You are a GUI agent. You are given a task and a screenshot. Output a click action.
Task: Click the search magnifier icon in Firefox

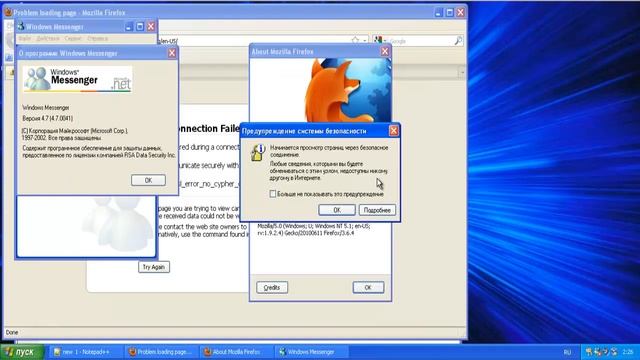458,40
